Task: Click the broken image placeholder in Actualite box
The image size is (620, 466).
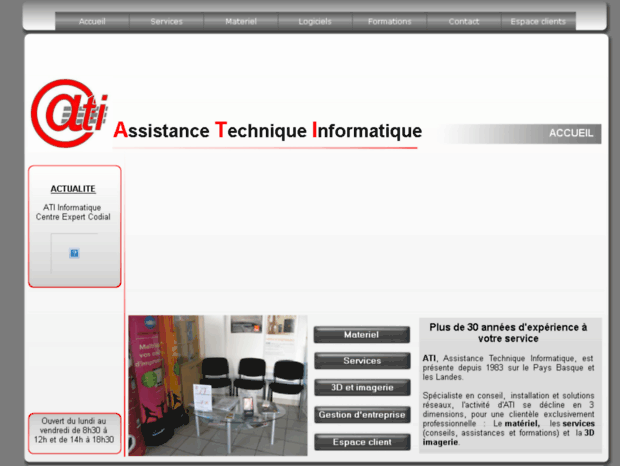Action: pos(74,253)
